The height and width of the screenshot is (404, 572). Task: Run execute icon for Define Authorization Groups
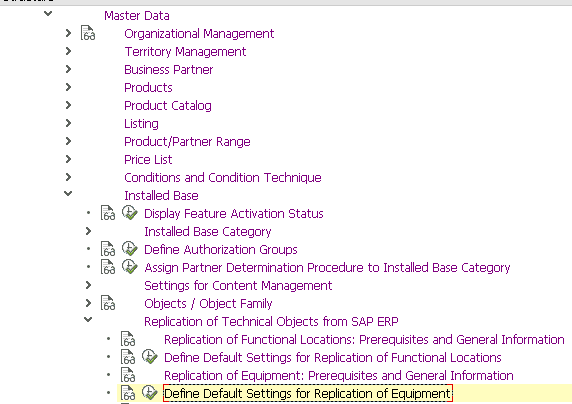(x=130, y=249)
